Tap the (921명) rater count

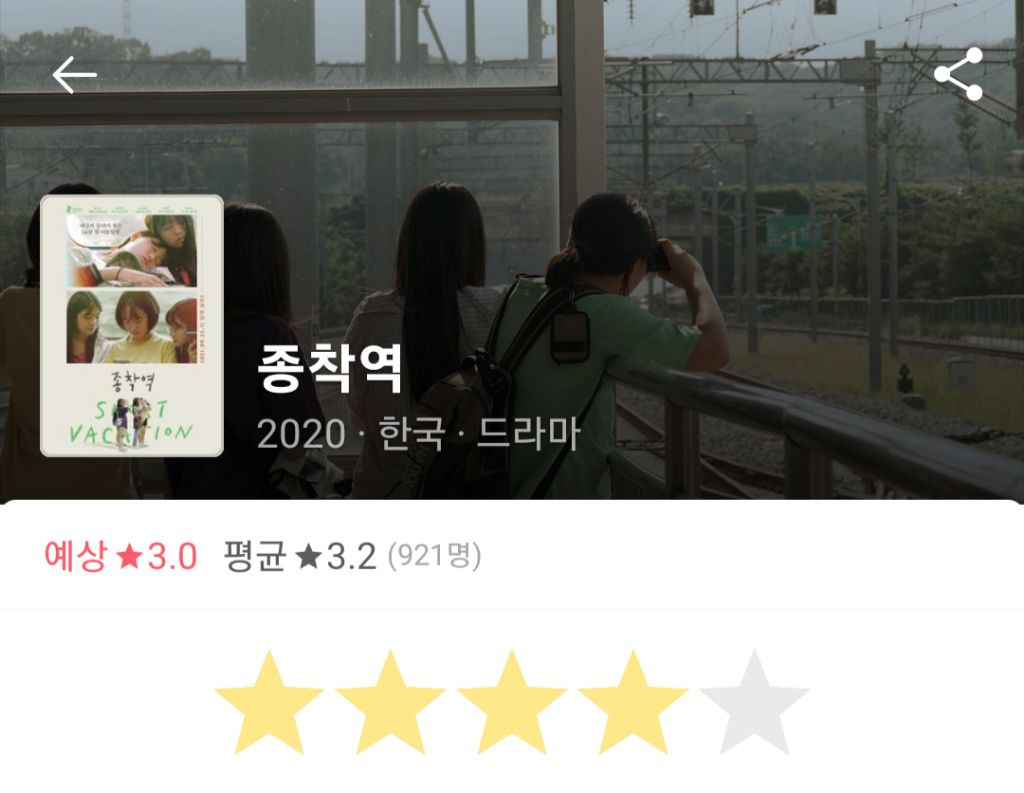pos(435,557)
